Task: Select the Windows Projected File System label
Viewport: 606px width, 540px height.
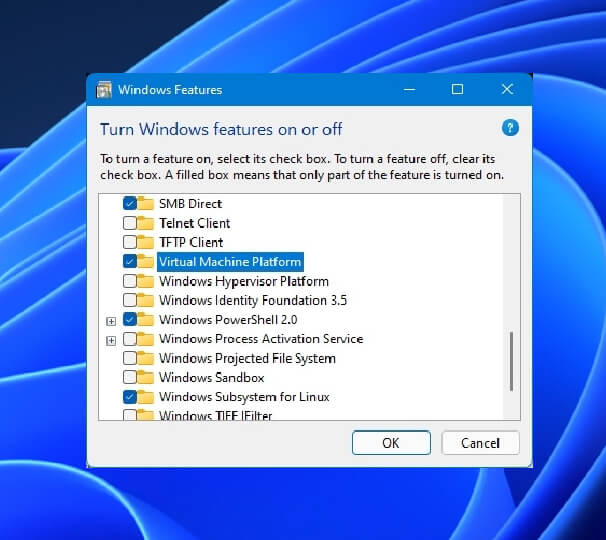Action: [x=247, y=358]
